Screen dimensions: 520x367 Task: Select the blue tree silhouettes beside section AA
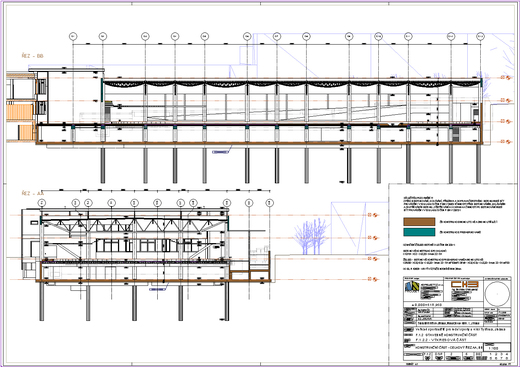(310, 236)
